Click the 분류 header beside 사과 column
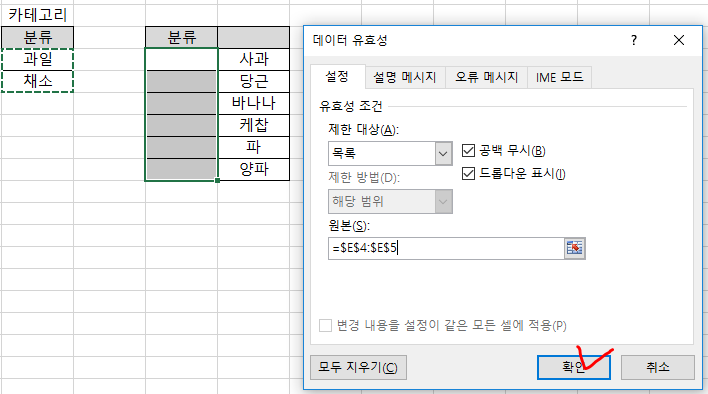 (x=182, y=37)
